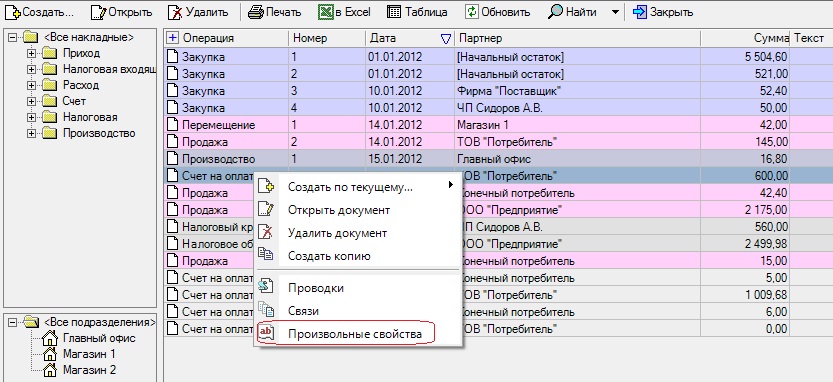Click the Текст column header
This screenshot has width=833, height=382.
click(811, 38)
